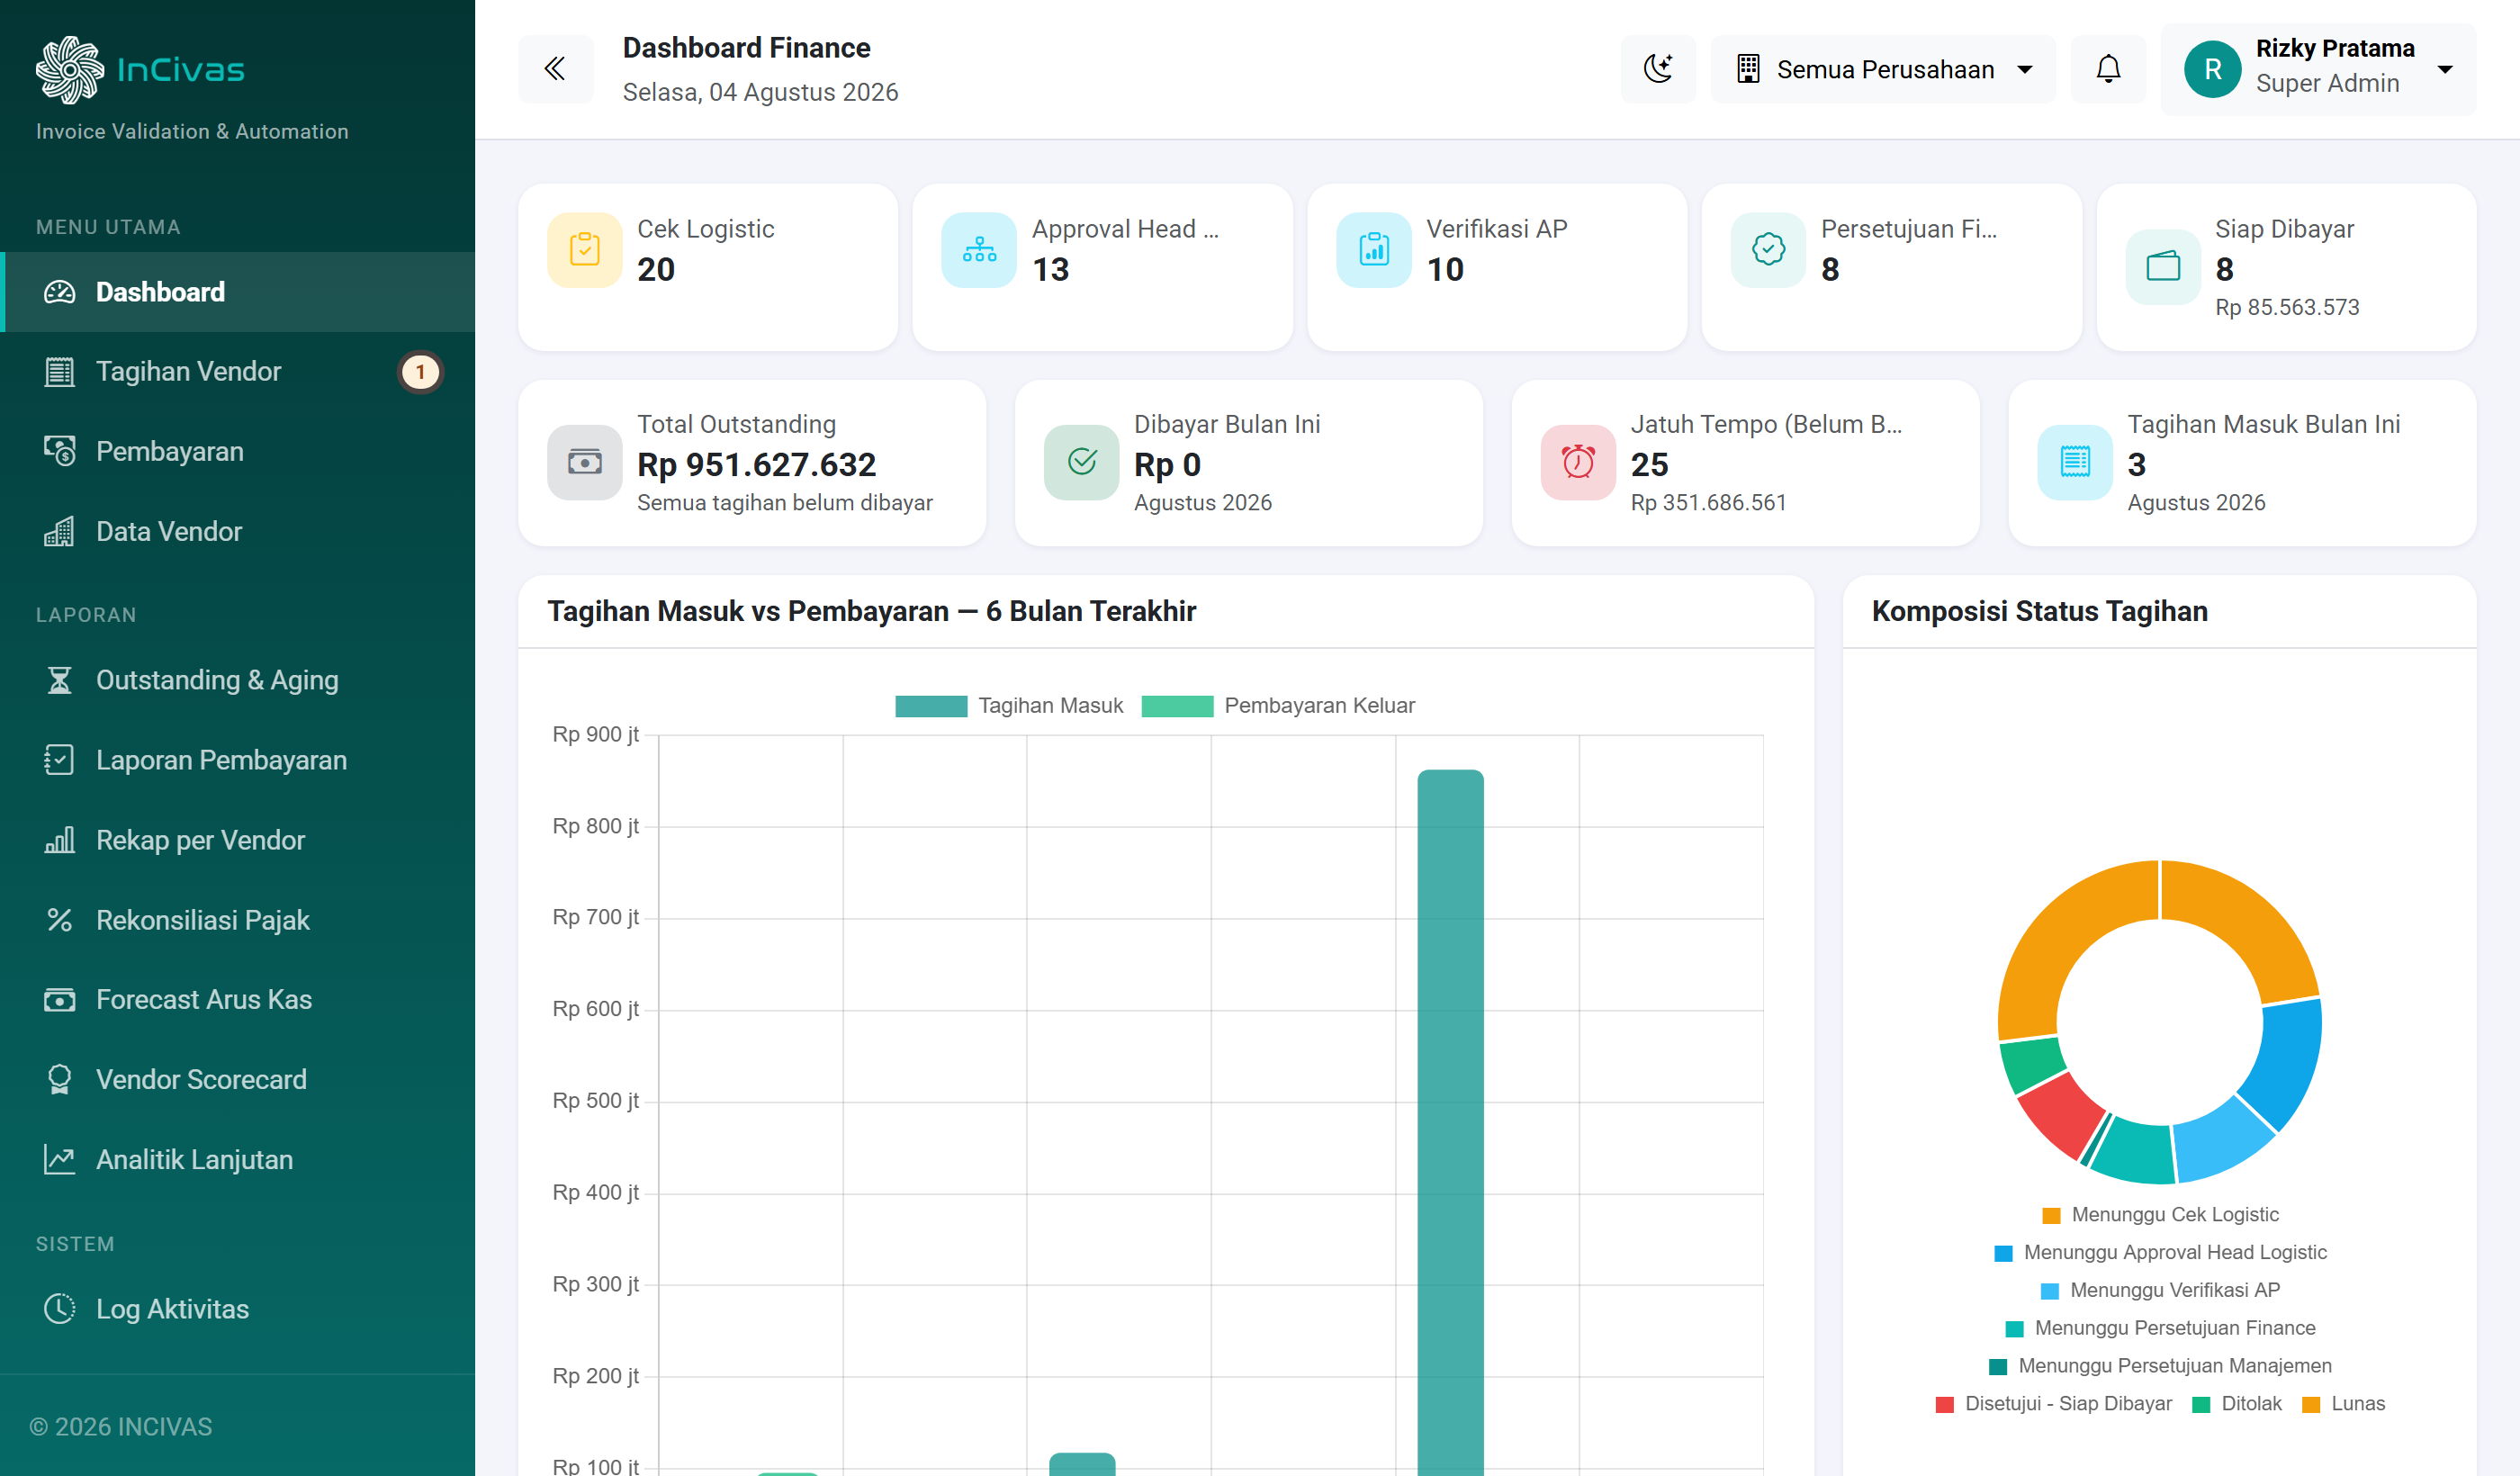Open Dashboard in the sidebar
The image size is (2520, 1476).
pyautogui.click(x=238, y=292)
